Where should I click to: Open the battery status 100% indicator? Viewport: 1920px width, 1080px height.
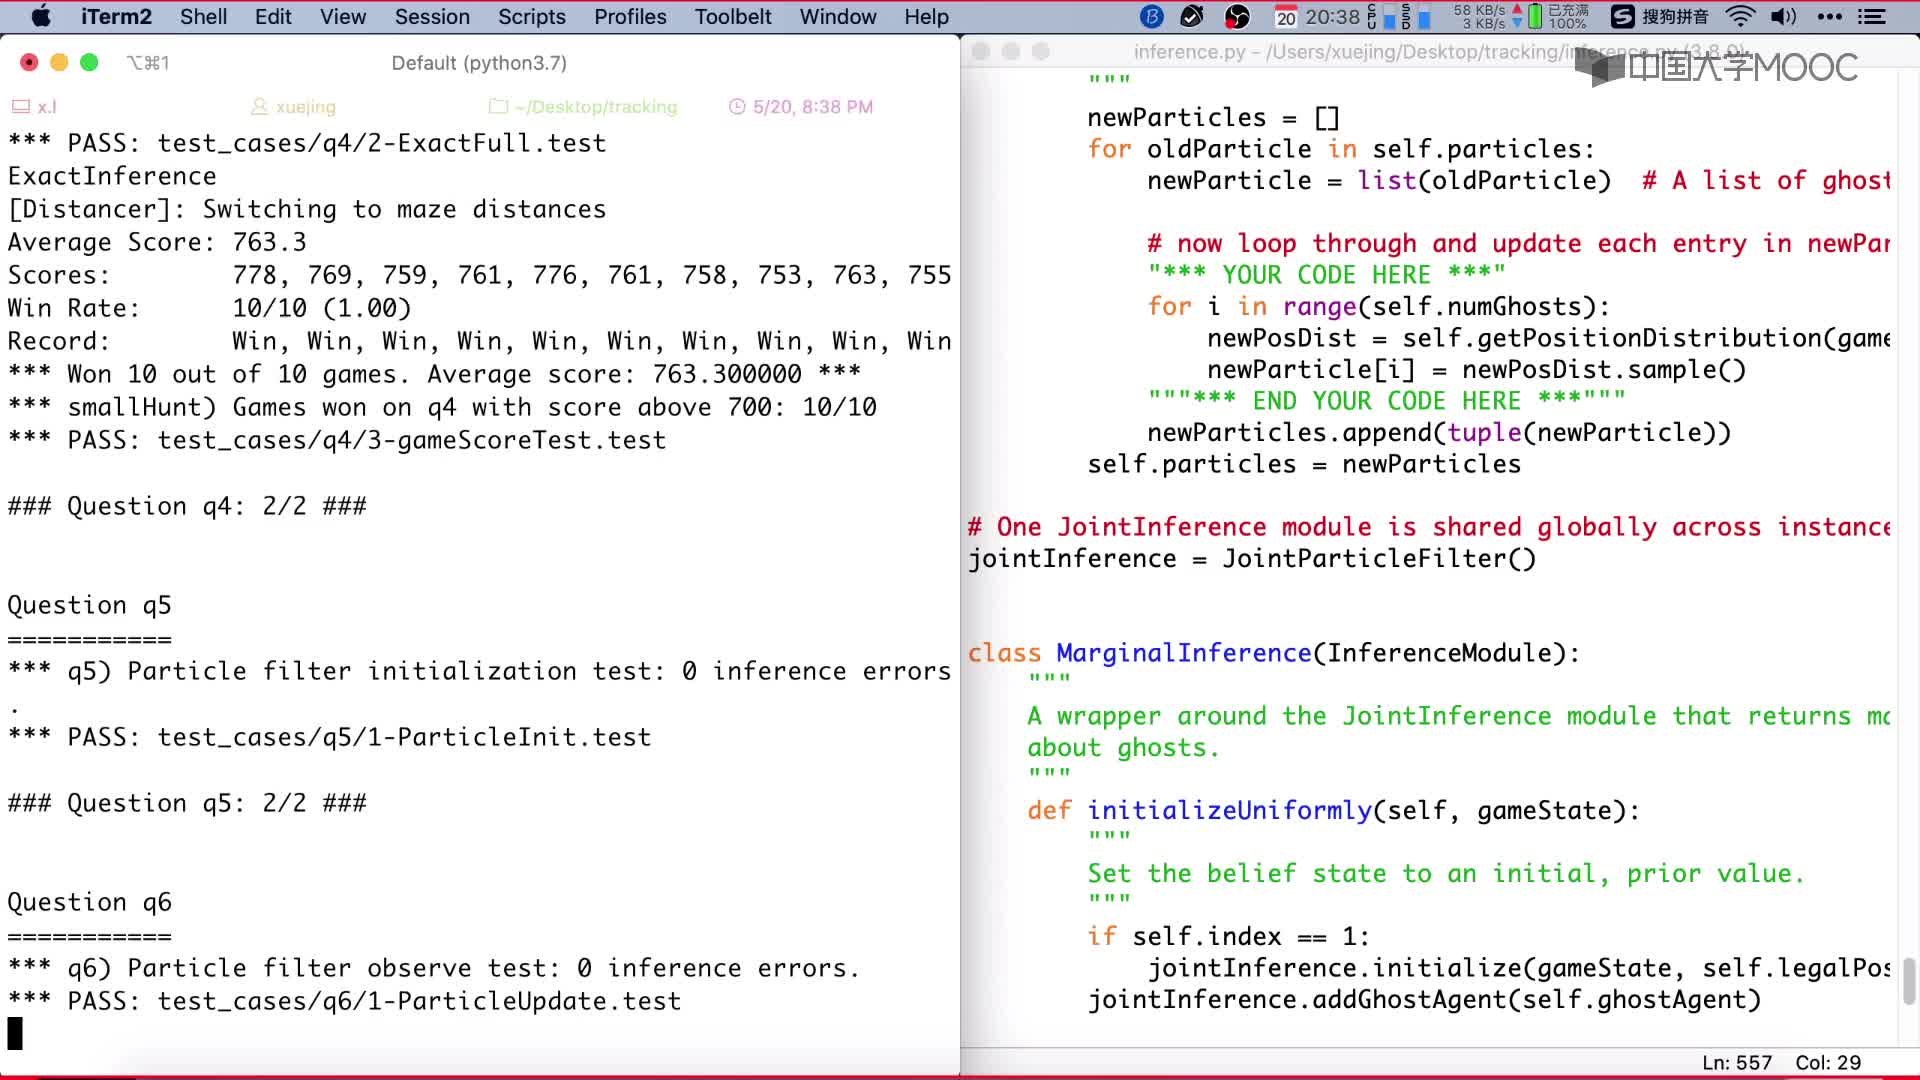1558,16
